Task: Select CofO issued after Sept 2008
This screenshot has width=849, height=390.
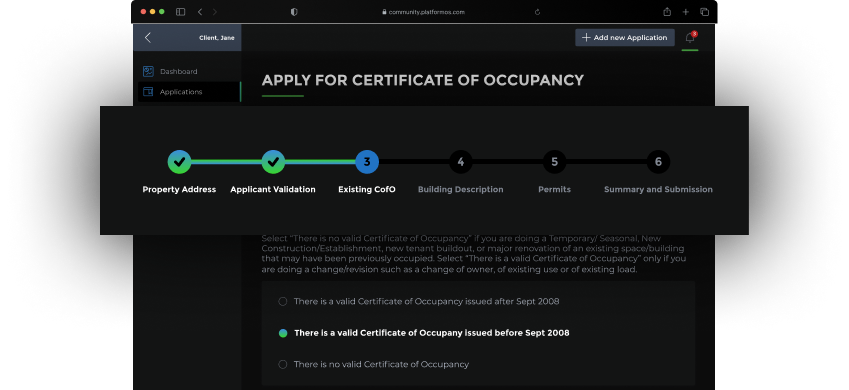Action: pyautogui.click(x=283, y=301)
